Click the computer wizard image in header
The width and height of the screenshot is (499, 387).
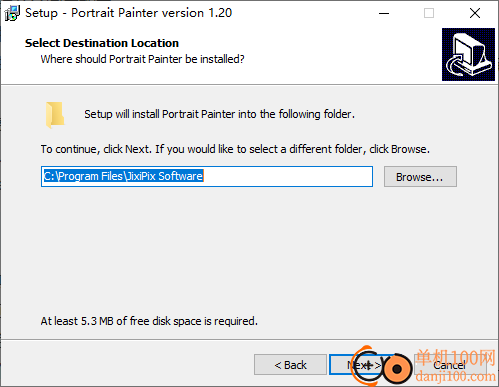tap(468, 55)
